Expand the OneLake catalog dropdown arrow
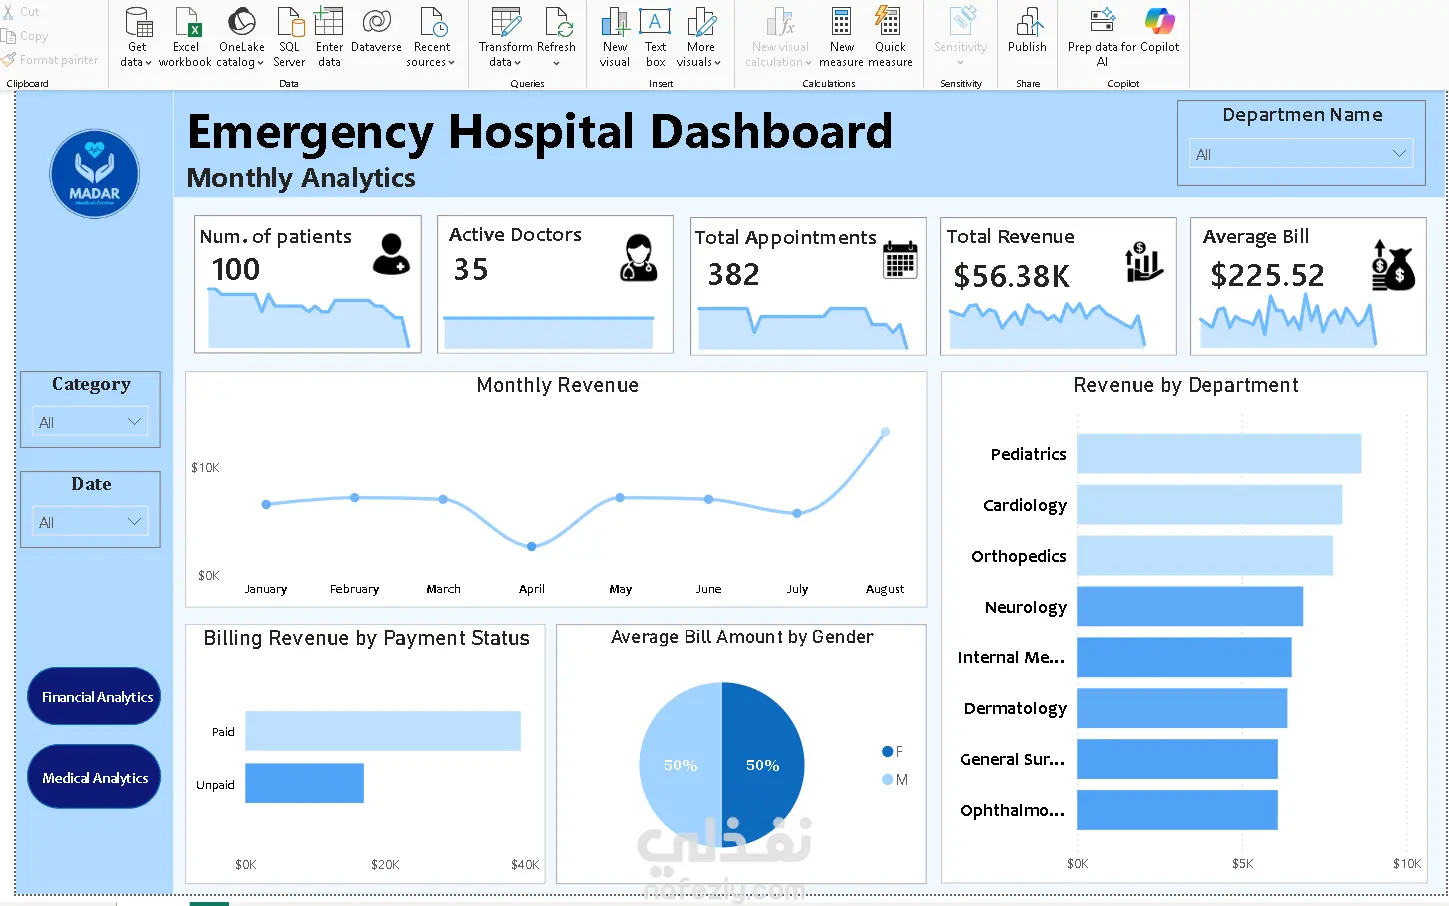The image size is (1449, 906). 260,63
